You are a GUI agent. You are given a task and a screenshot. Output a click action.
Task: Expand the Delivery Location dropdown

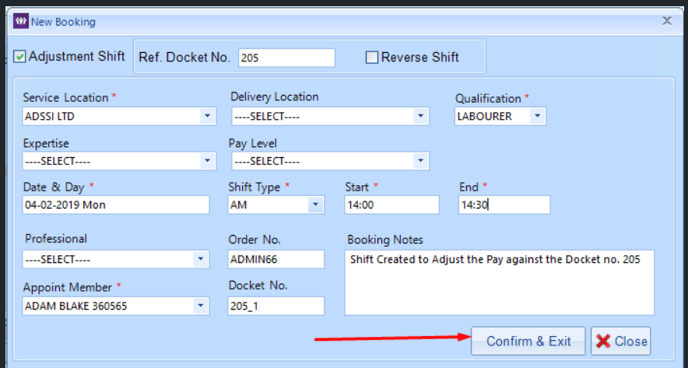420,116
